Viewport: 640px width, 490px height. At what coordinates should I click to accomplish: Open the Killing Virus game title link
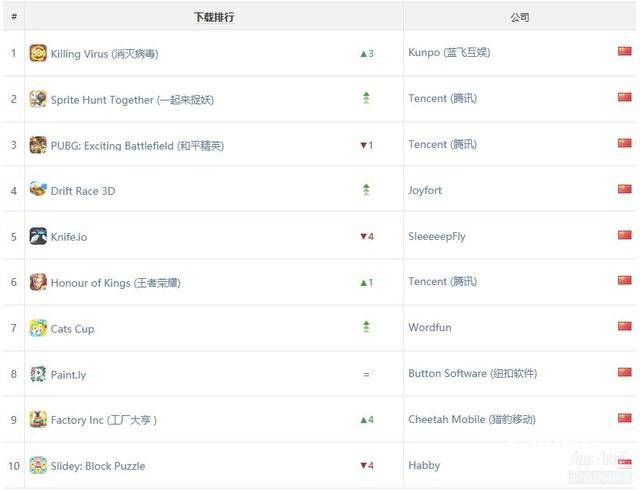[104, 54]
